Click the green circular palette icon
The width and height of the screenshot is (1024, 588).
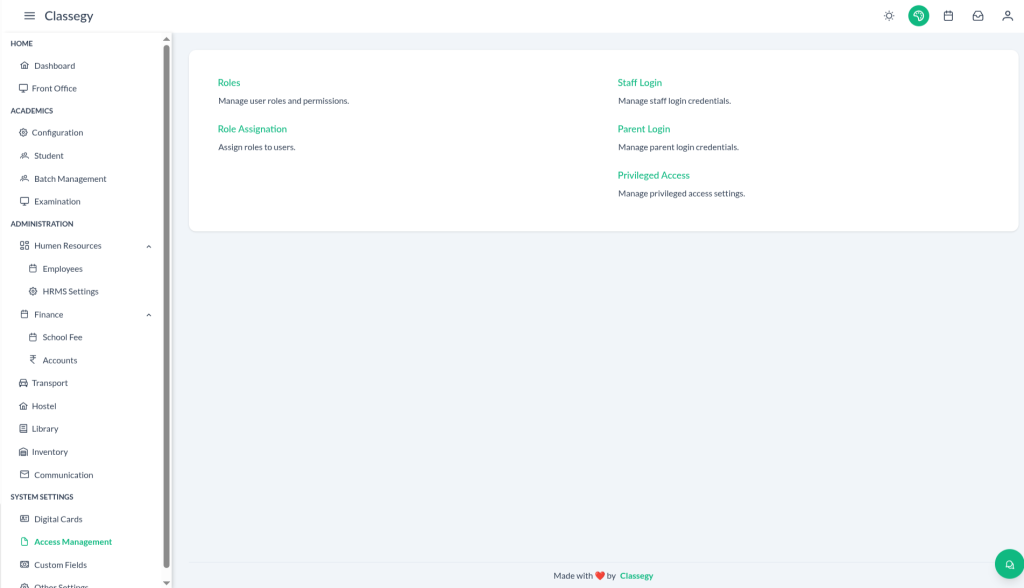point(918,16)
